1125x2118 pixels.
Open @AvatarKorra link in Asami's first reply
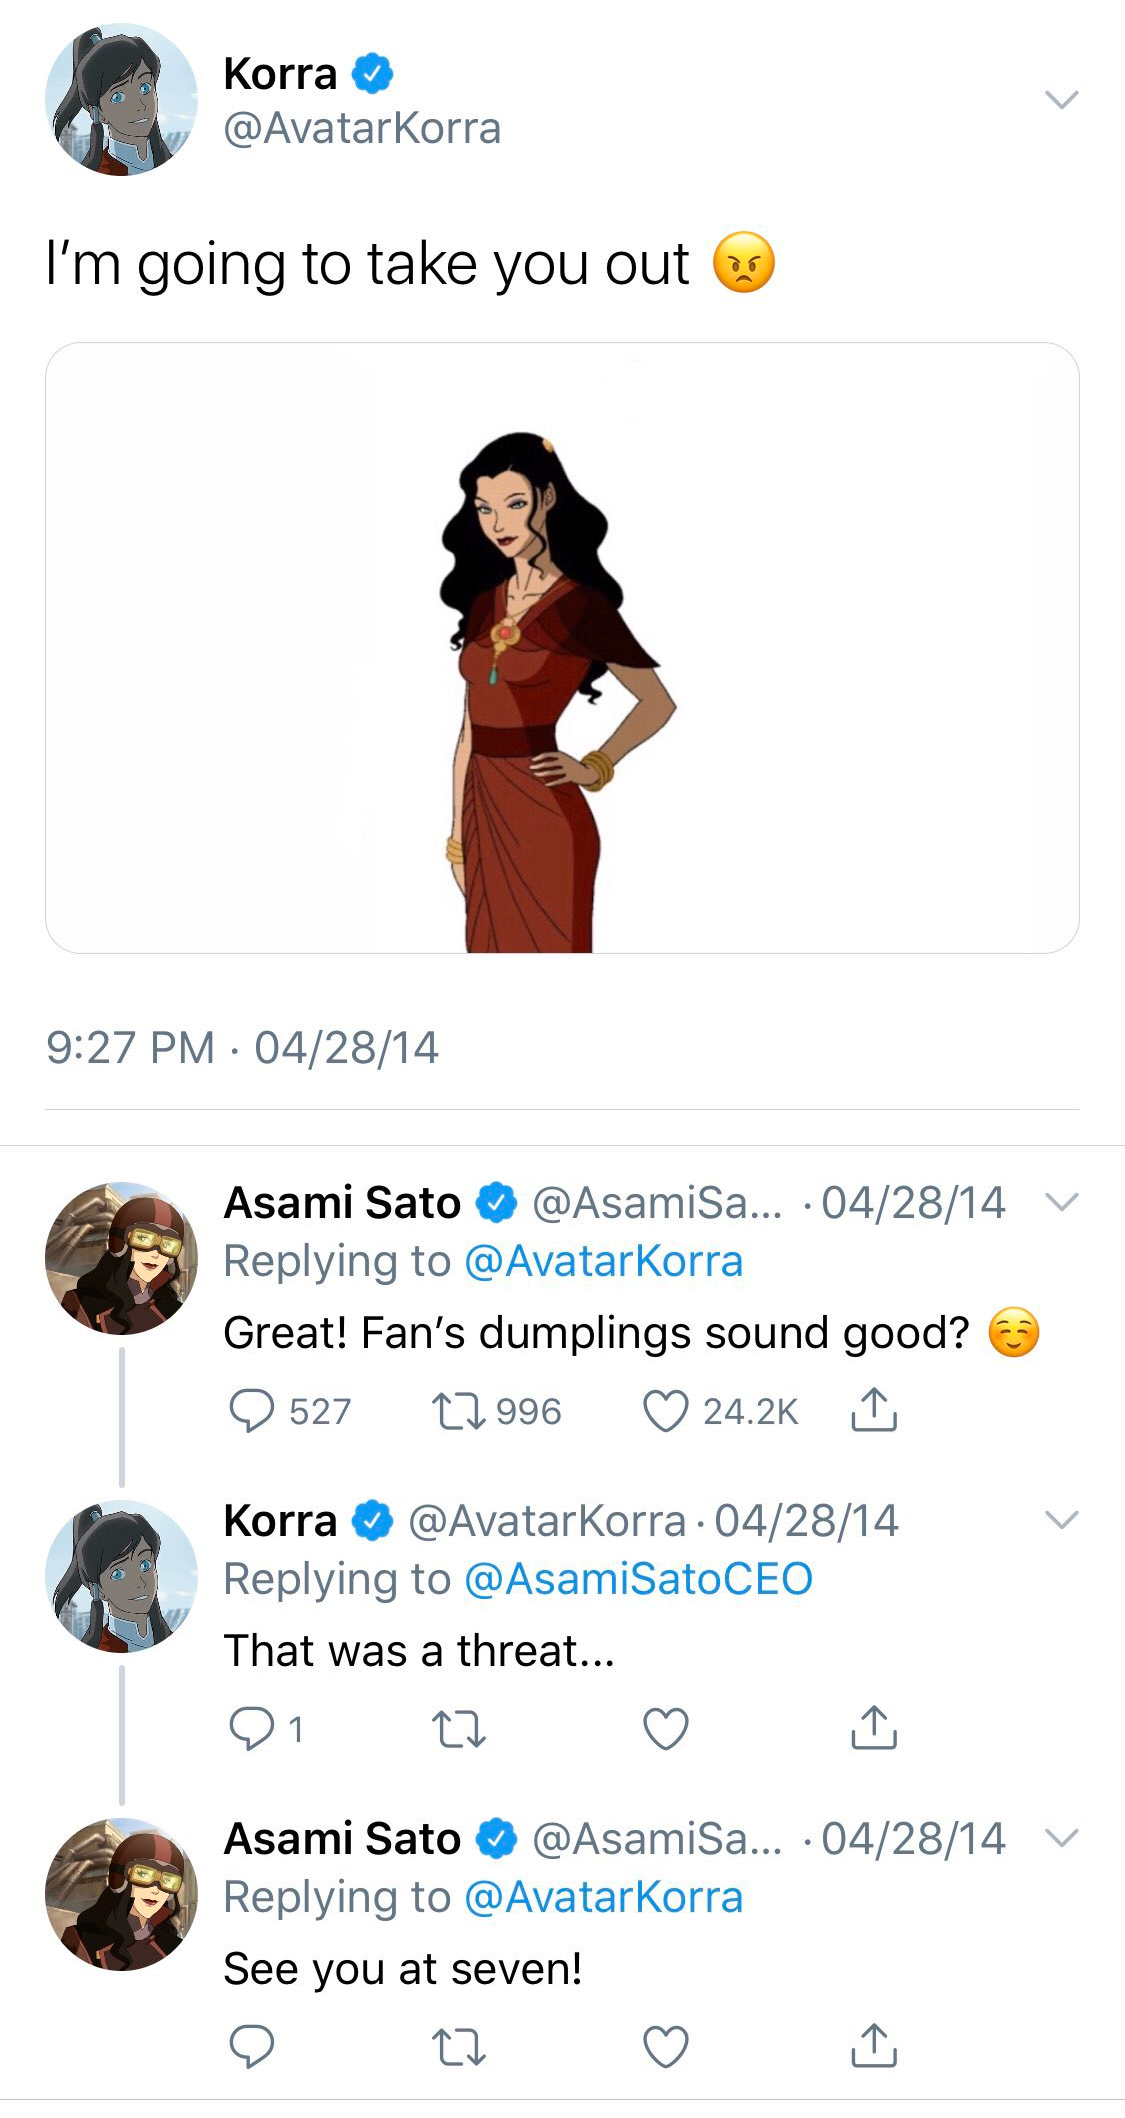[604, 1261]
